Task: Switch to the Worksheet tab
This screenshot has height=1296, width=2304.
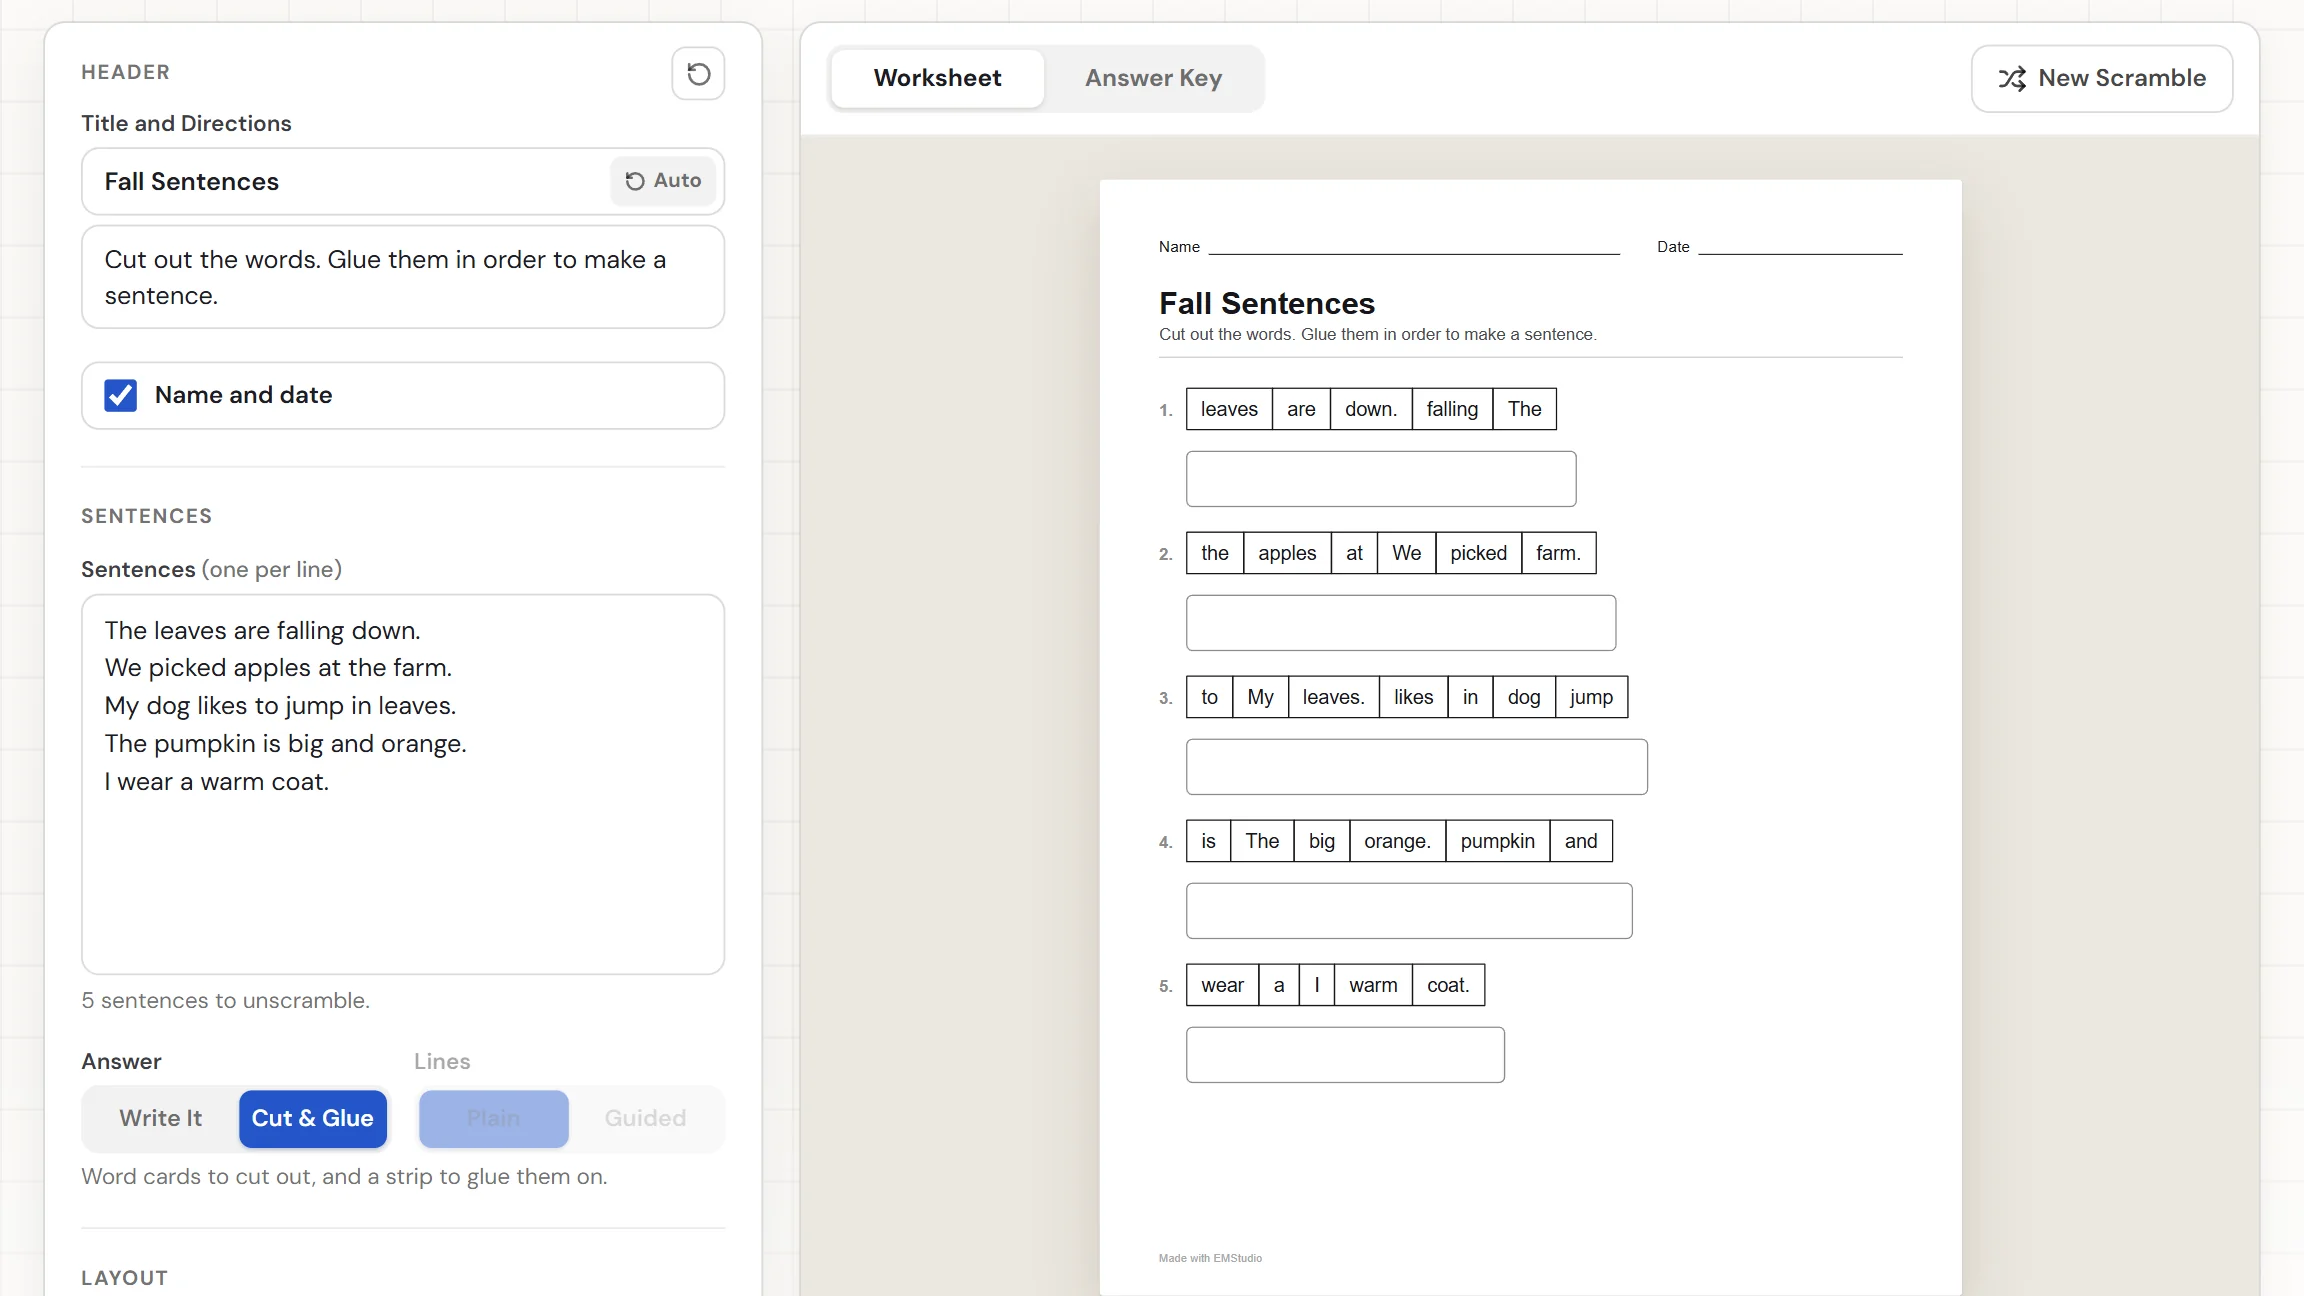Action: pos(937,78)
